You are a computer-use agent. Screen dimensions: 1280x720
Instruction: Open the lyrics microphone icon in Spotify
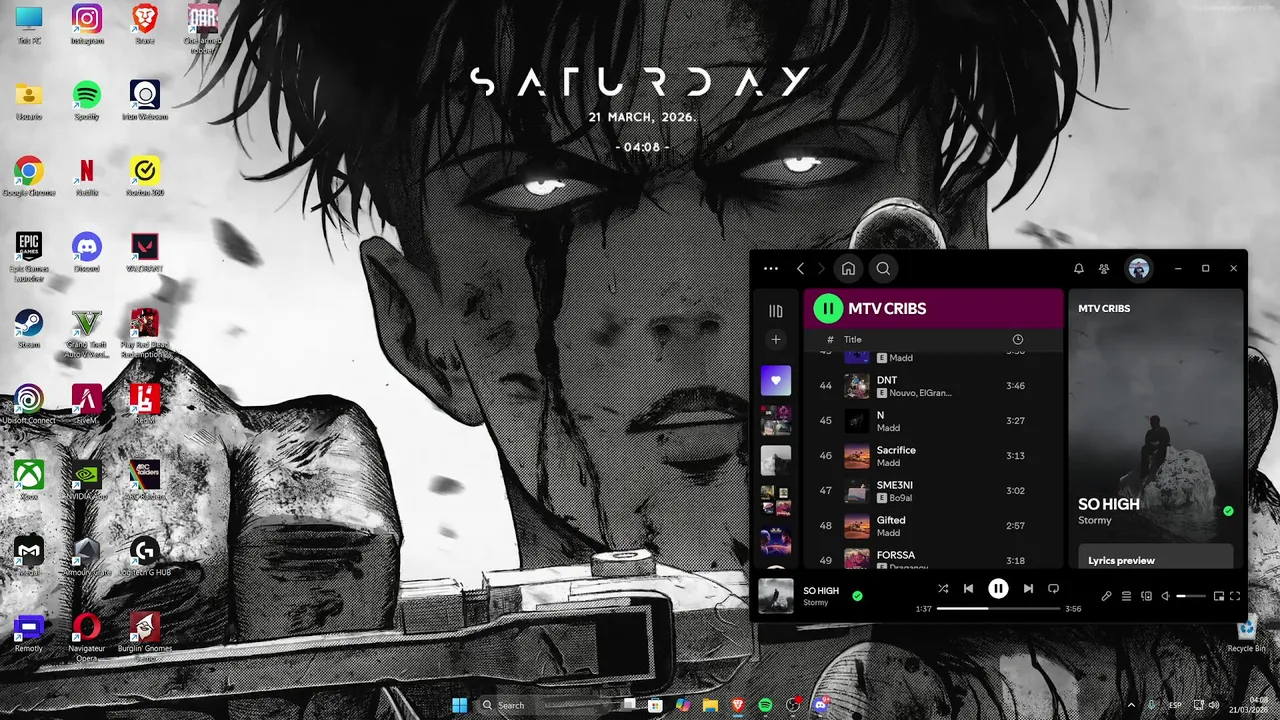pos(1106,596)
